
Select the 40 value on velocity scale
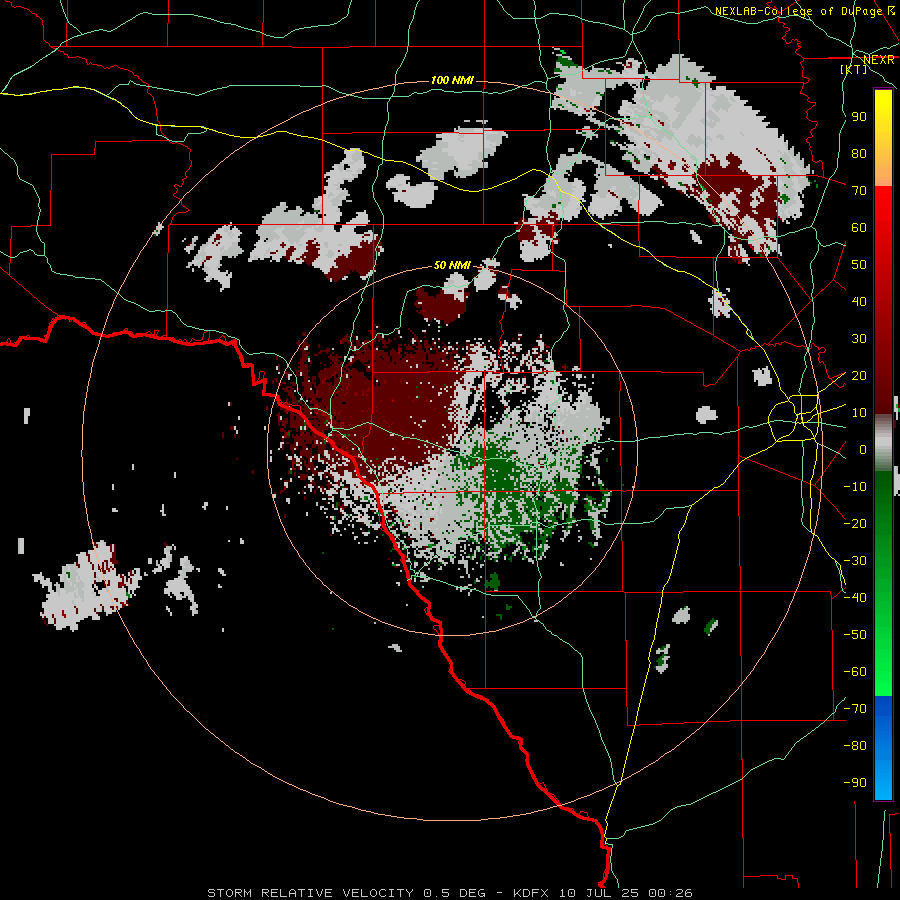click(859, 302)
